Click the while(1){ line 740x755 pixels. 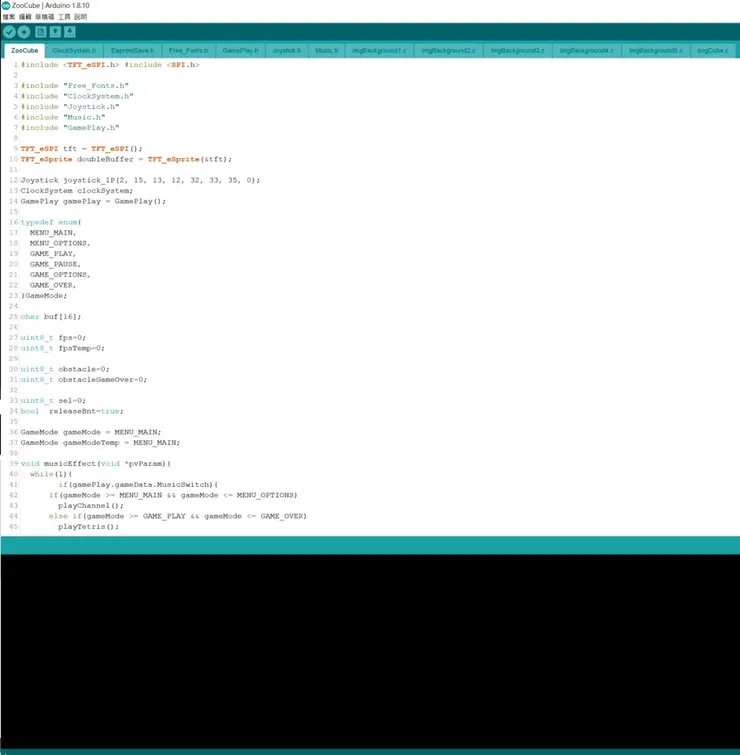pyautogui.click(x=51, y=475)
